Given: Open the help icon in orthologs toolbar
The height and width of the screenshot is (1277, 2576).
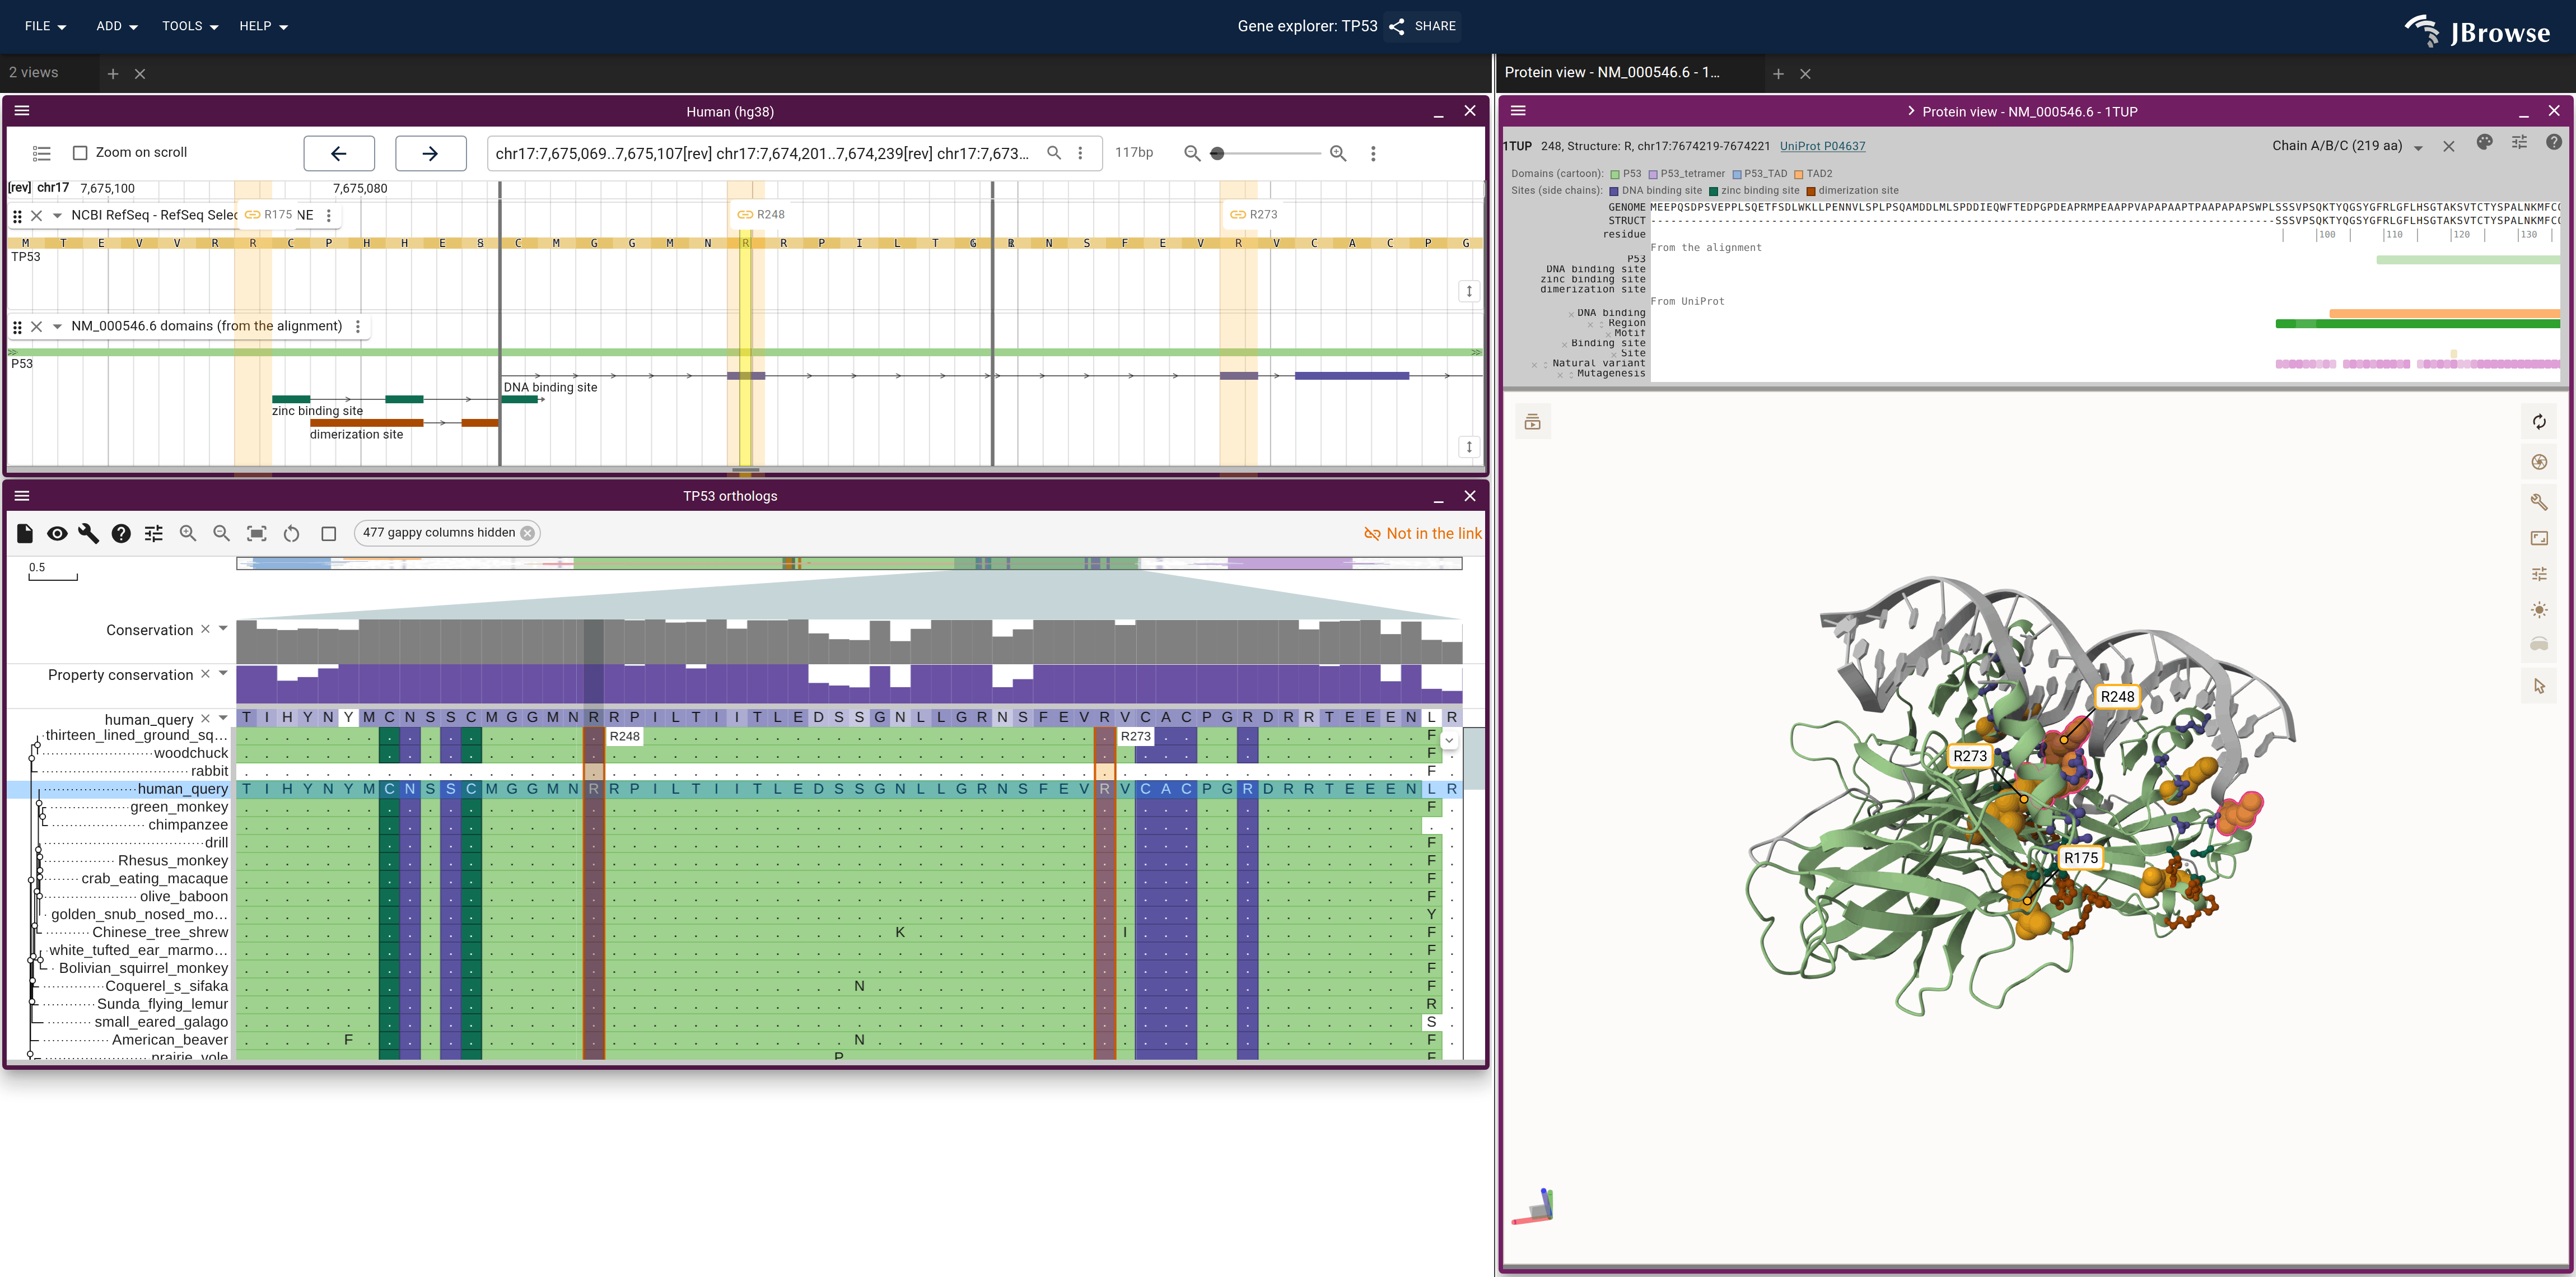Looking at the screenshot, I should pos(121,533).
